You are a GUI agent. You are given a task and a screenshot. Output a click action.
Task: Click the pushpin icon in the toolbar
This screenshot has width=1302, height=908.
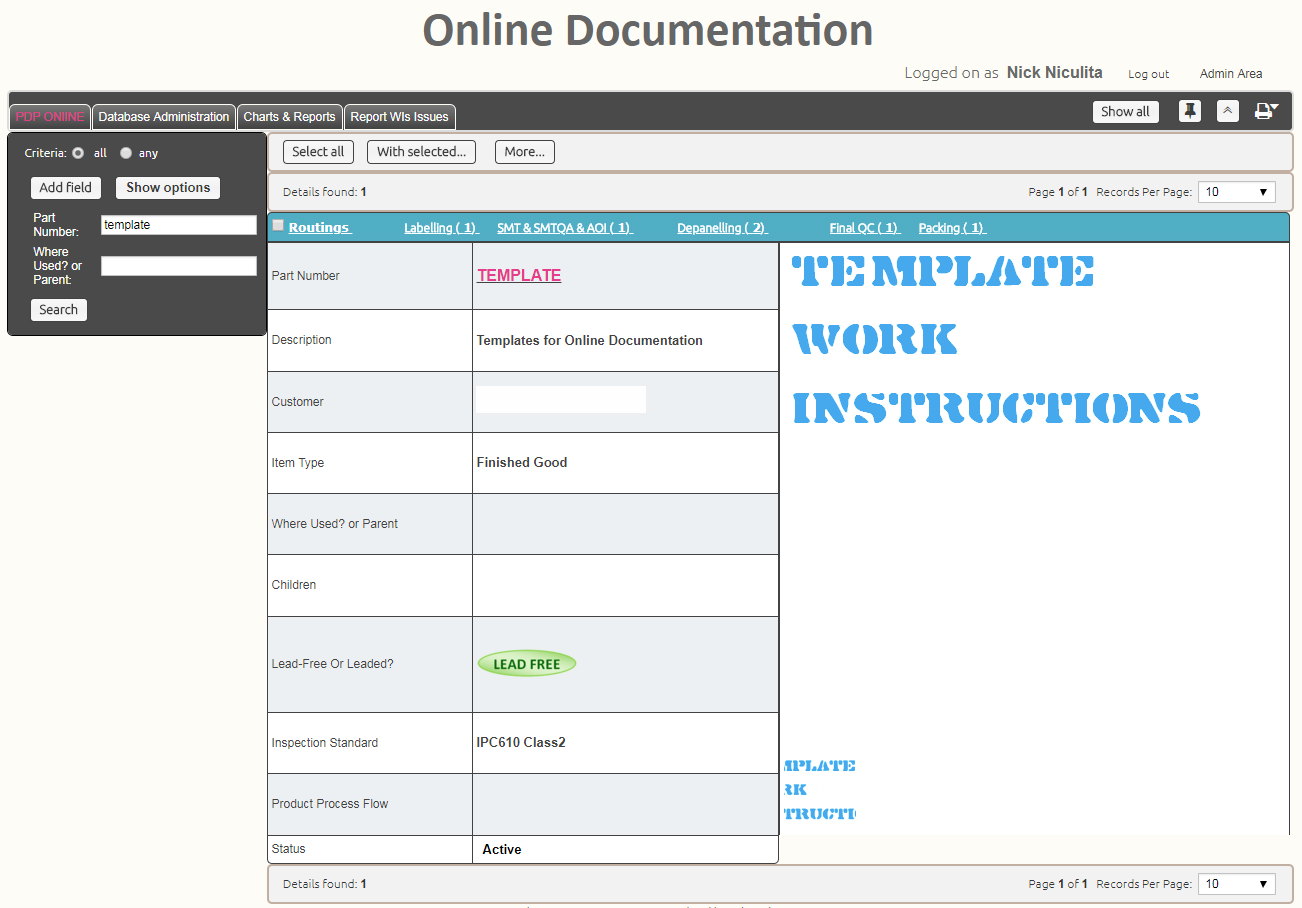click(x=1189, y=111)
